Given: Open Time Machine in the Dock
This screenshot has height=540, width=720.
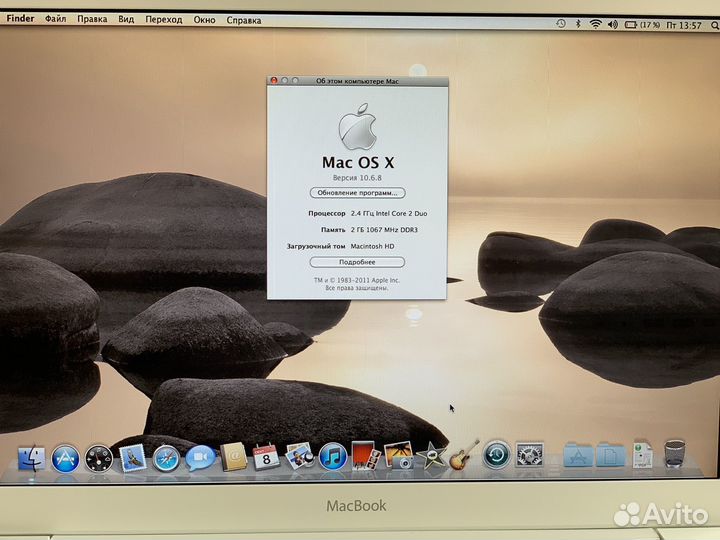Looking at the screenshot, I should 496,455.
